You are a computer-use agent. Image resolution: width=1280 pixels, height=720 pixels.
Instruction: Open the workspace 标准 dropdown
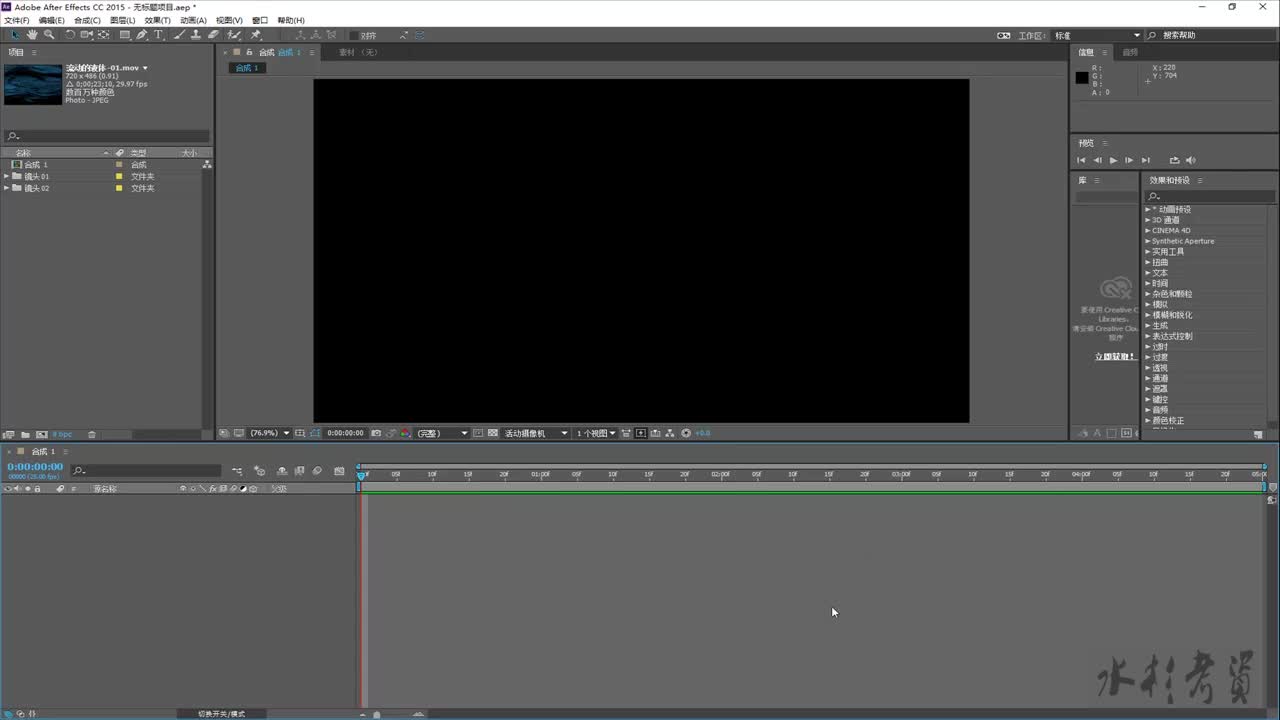(1097, 35)
